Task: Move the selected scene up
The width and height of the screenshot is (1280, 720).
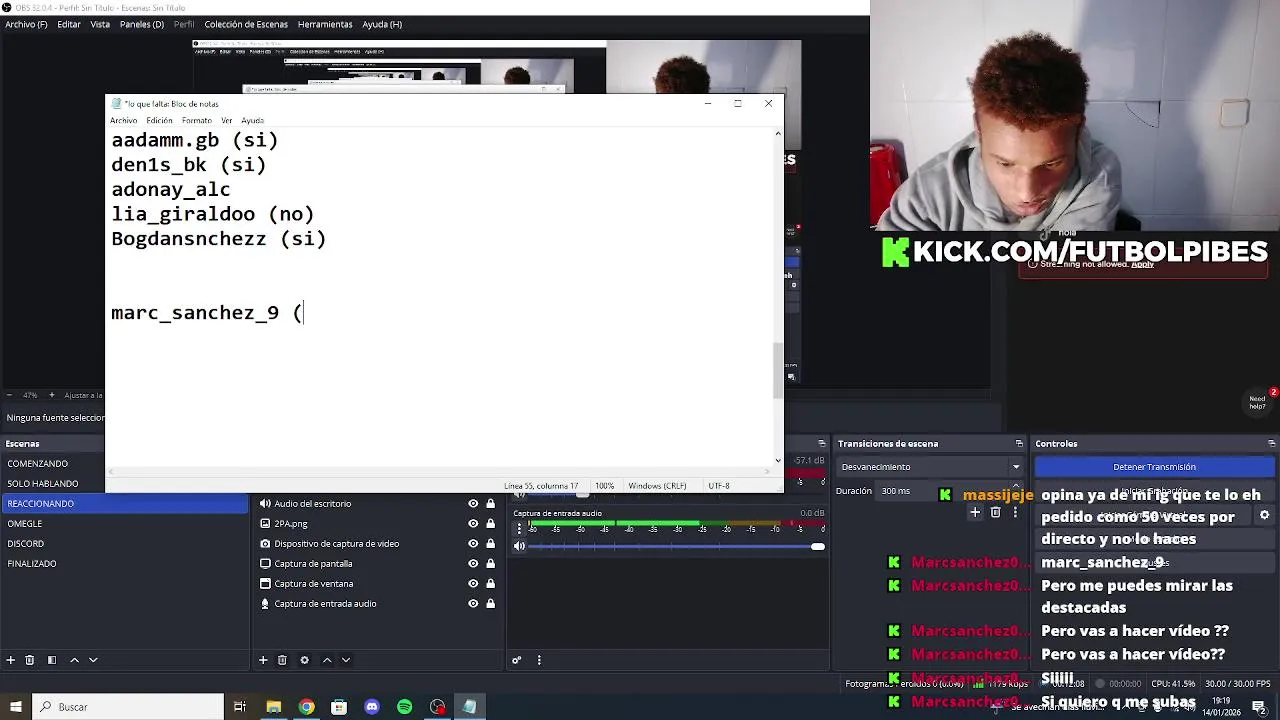Action: tap(74, 660)
